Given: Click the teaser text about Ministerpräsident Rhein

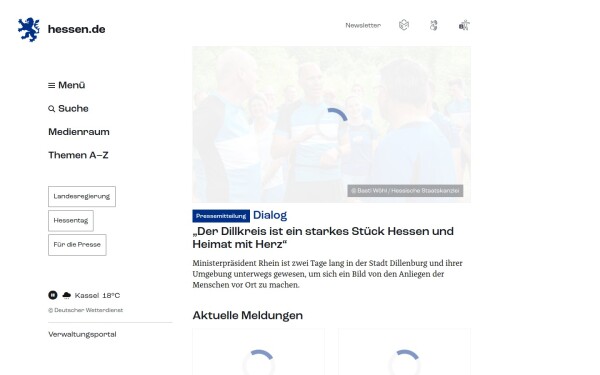Looking at the screenshot, I should point(328,274).
